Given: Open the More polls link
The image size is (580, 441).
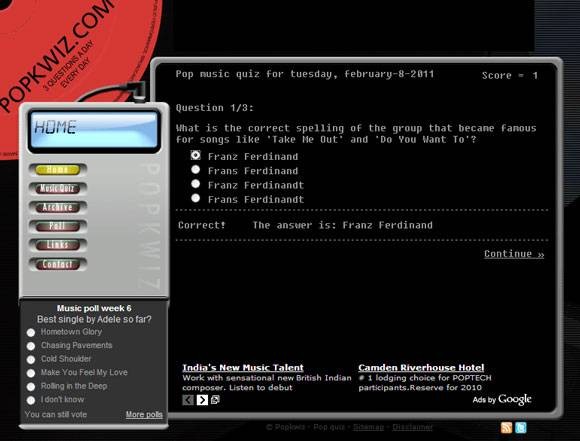Looking at the screenshot, I should click(x=144, y=414).
